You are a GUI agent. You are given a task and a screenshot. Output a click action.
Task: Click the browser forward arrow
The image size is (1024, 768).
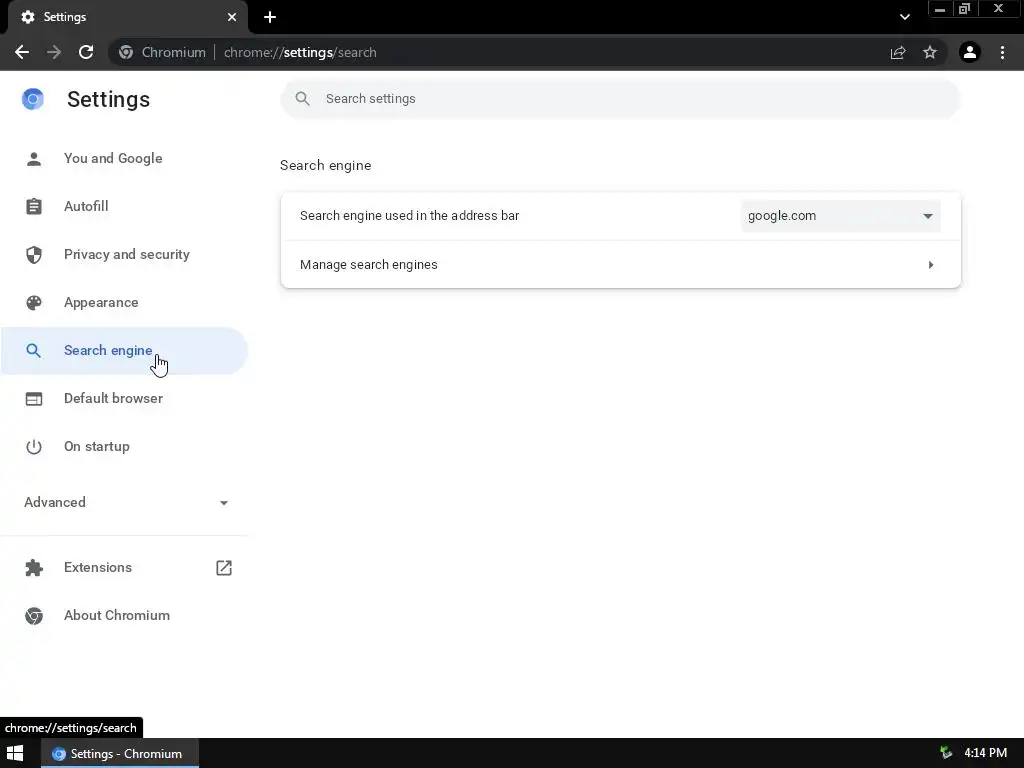[54, 52]
